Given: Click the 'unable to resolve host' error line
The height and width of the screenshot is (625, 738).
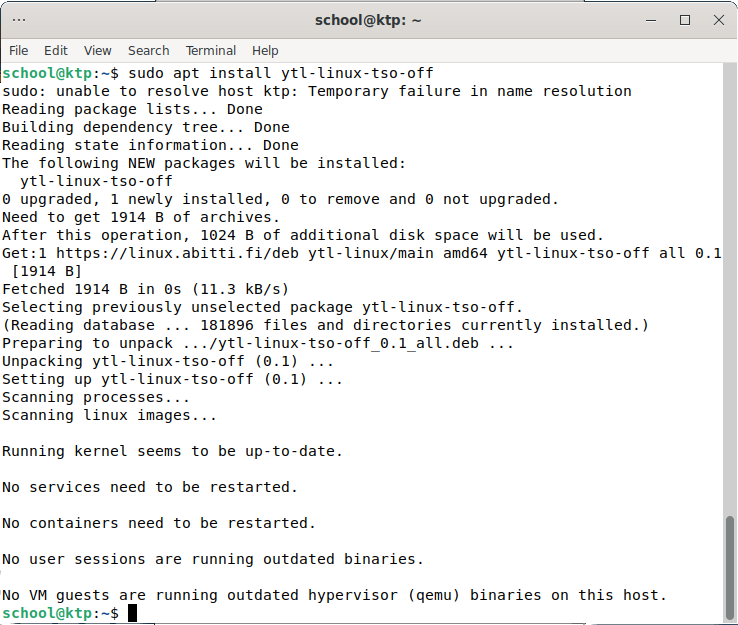Looking at the screenshot, I should tap(316, 91).
